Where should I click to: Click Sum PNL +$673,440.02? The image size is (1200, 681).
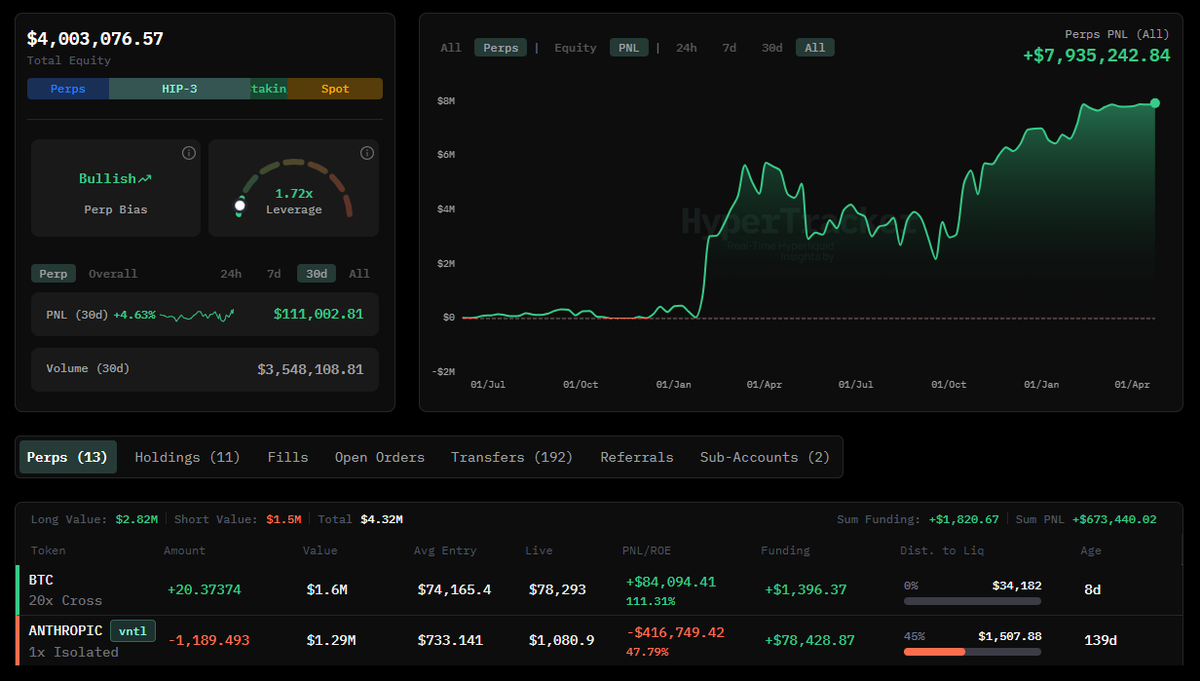1114,520
